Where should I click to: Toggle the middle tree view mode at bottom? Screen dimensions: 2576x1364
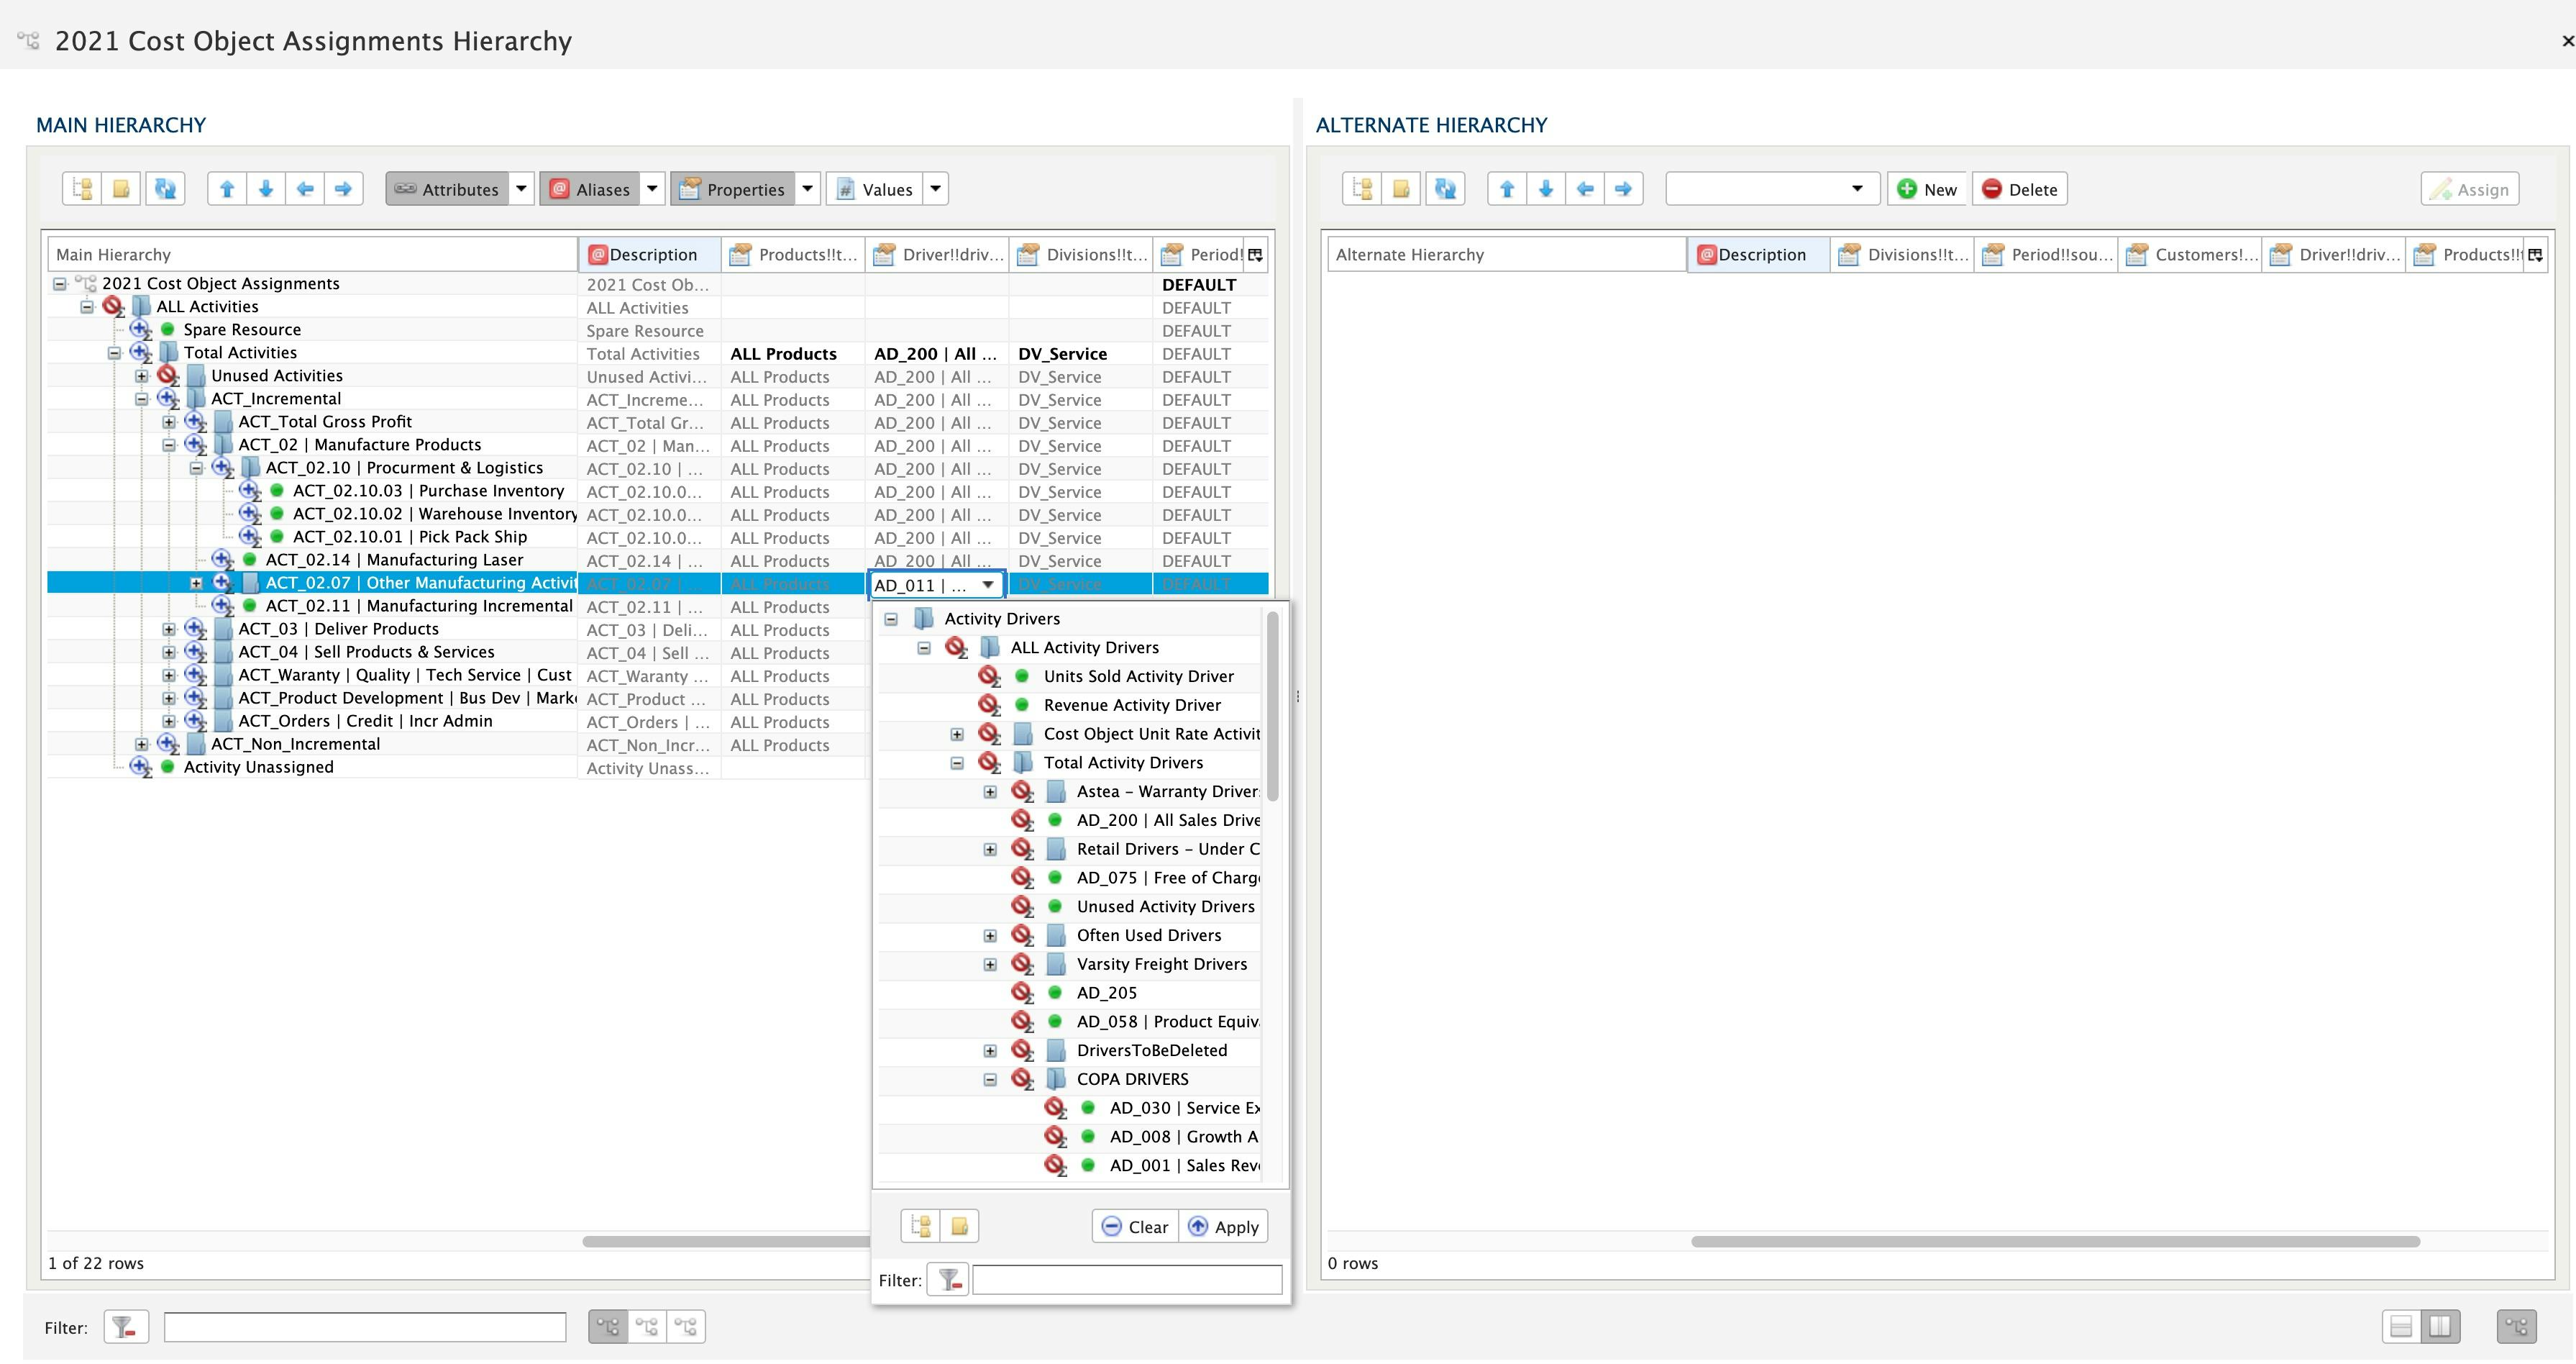click(647, 1326)
